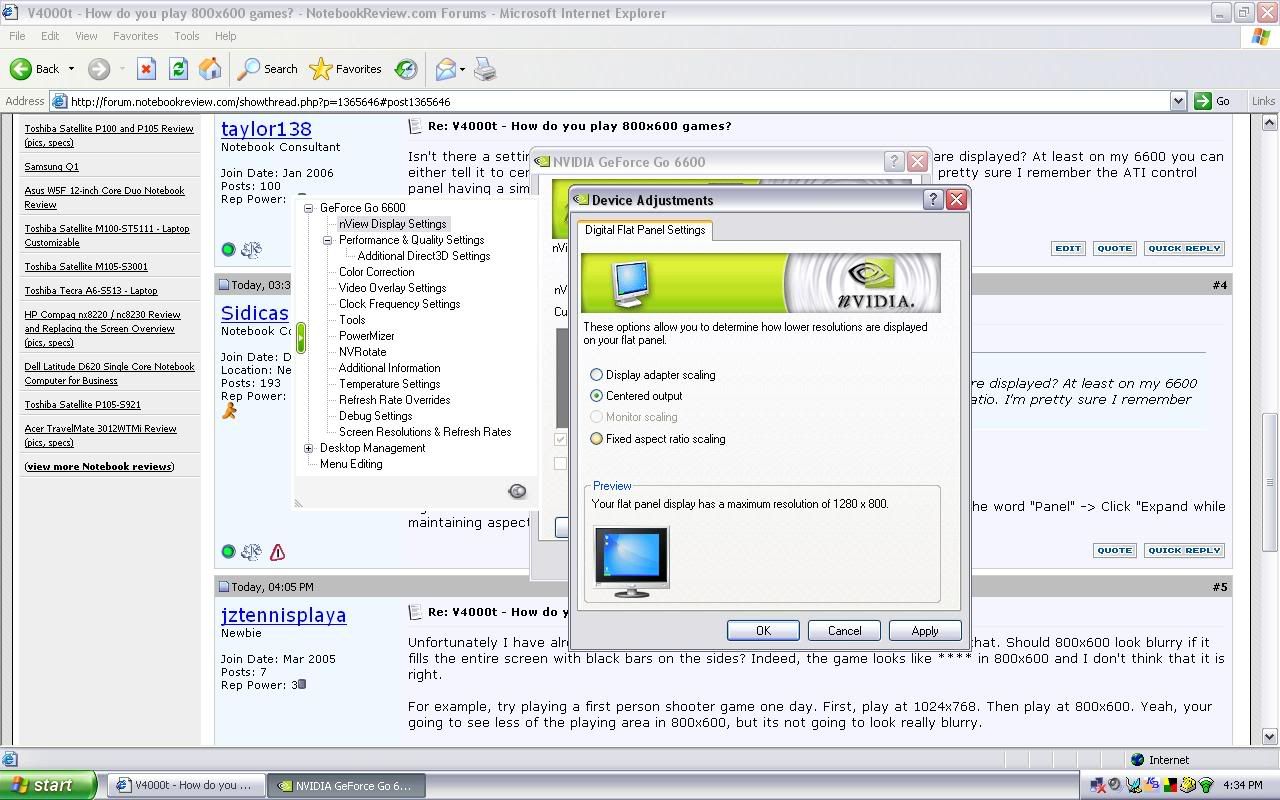This screenshot has width=1280, height=800.
Task: Click the Go button beside address bar
Action: point(1212,101)
